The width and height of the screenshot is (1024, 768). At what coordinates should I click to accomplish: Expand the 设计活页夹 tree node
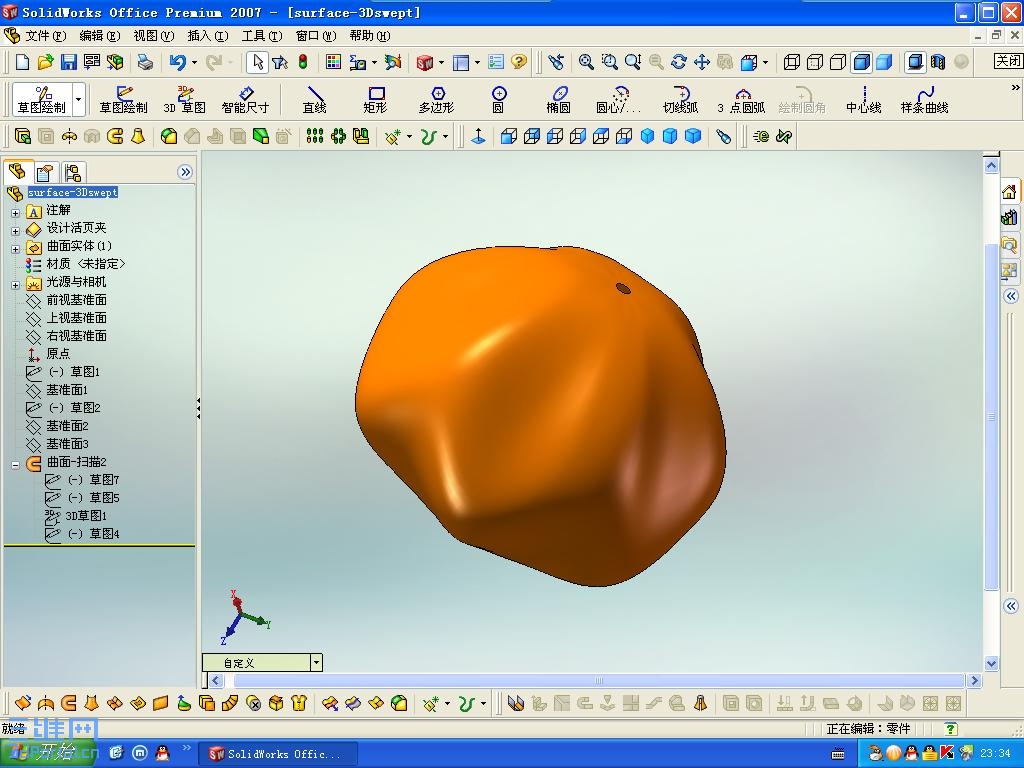pyautogui.click(x=16, y=231)
